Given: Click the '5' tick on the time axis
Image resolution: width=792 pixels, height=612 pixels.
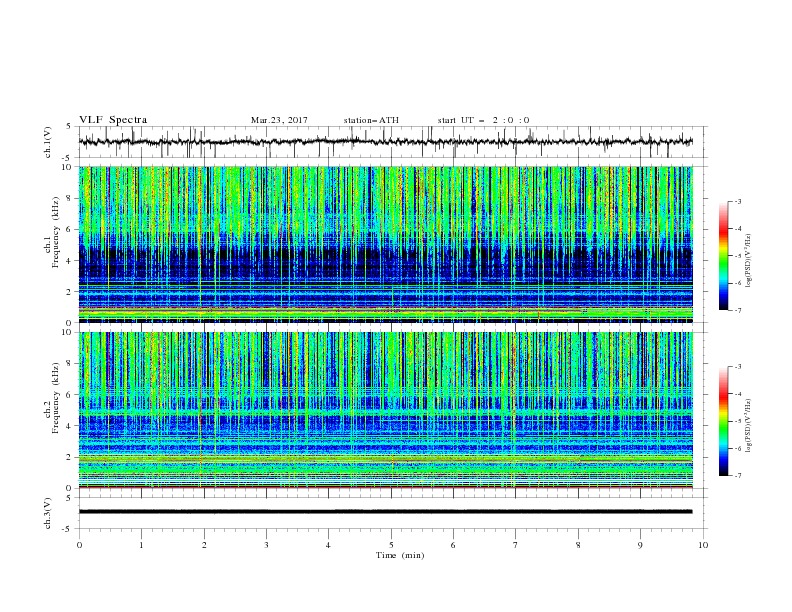Looking at the screenshot, I should pyautogui.click(x=391, y=545).
